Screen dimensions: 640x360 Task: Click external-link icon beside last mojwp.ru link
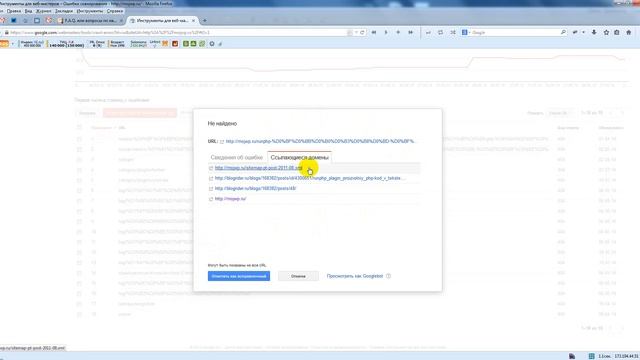coord(211,199)
